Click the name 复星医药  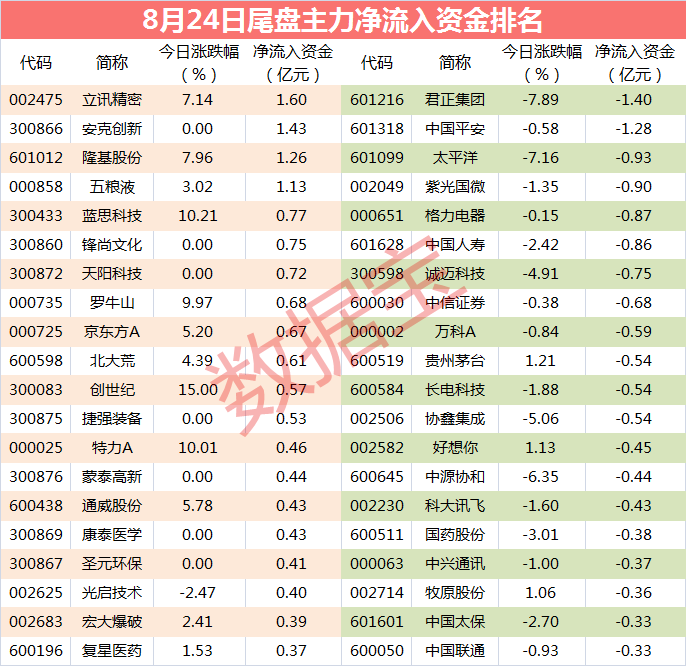112,651
